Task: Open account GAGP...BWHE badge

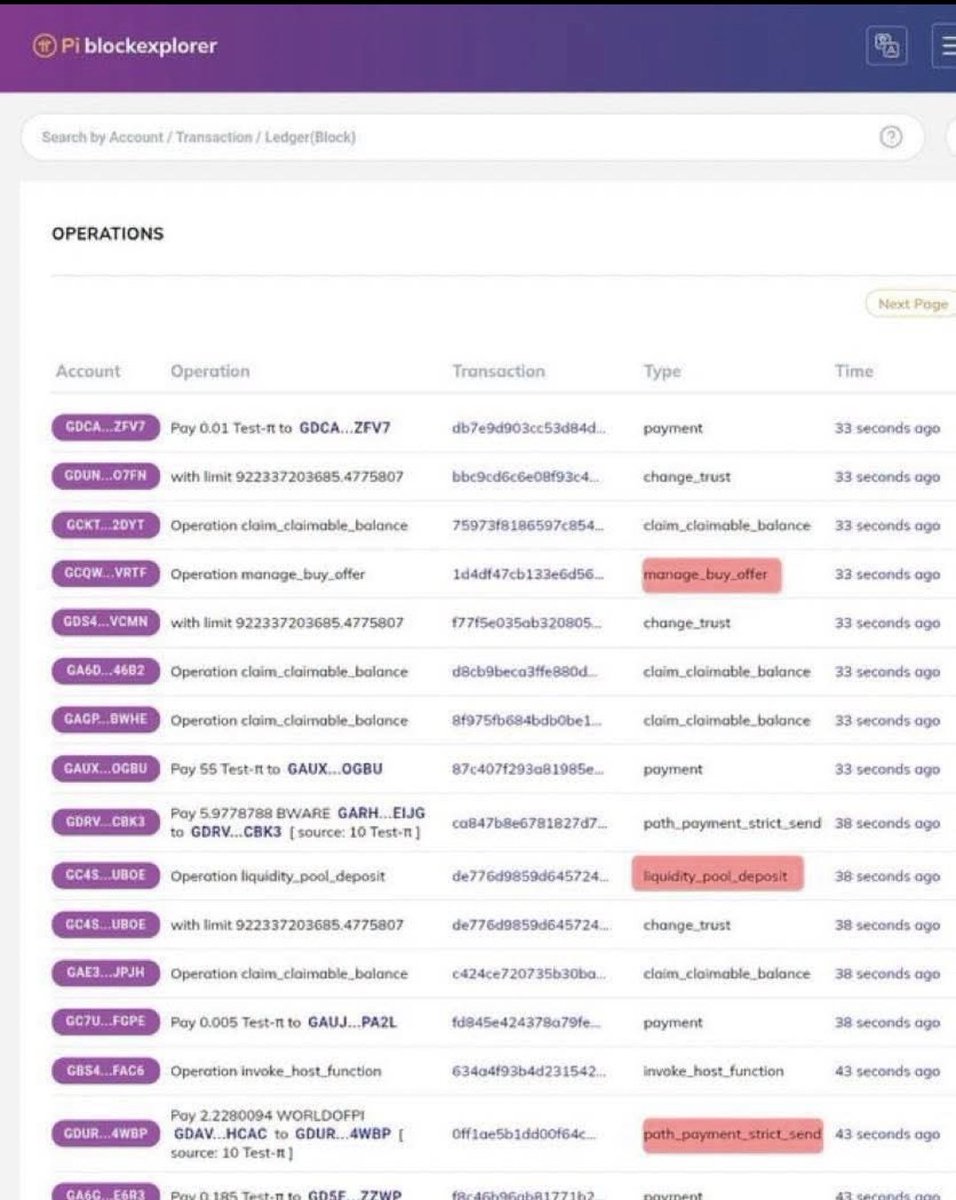Action: tap(105, 720)
